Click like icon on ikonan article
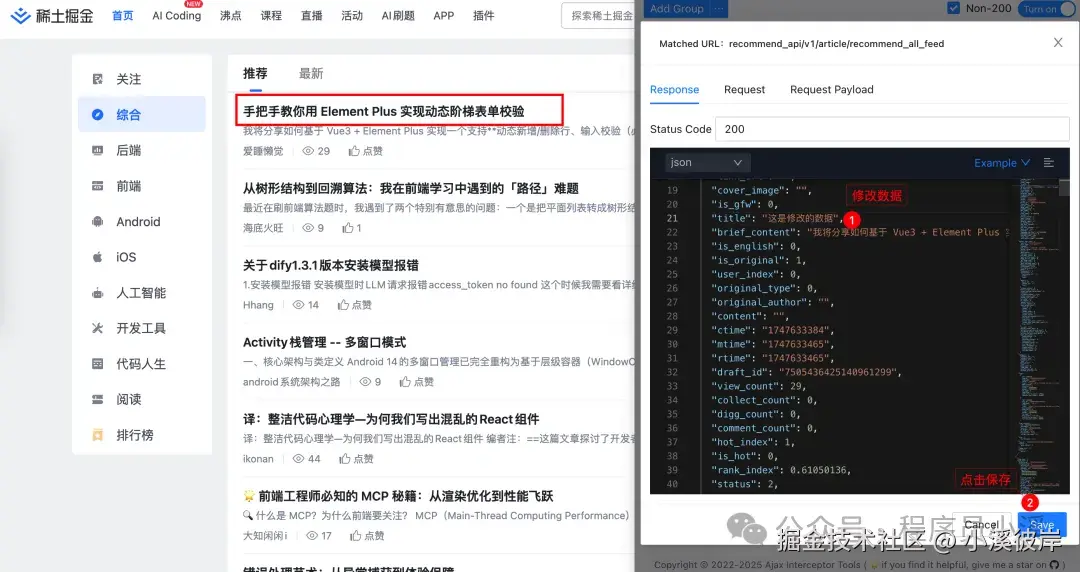Image resolution: width=1080 pixels, height=572 pixels. click(344, 459)
